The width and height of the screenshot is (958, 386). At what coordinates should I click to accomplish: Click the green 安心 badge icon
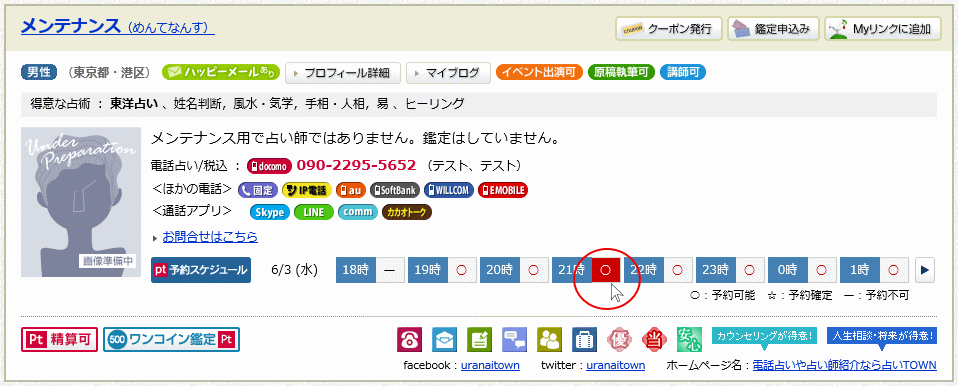click(x=689, y=340)
